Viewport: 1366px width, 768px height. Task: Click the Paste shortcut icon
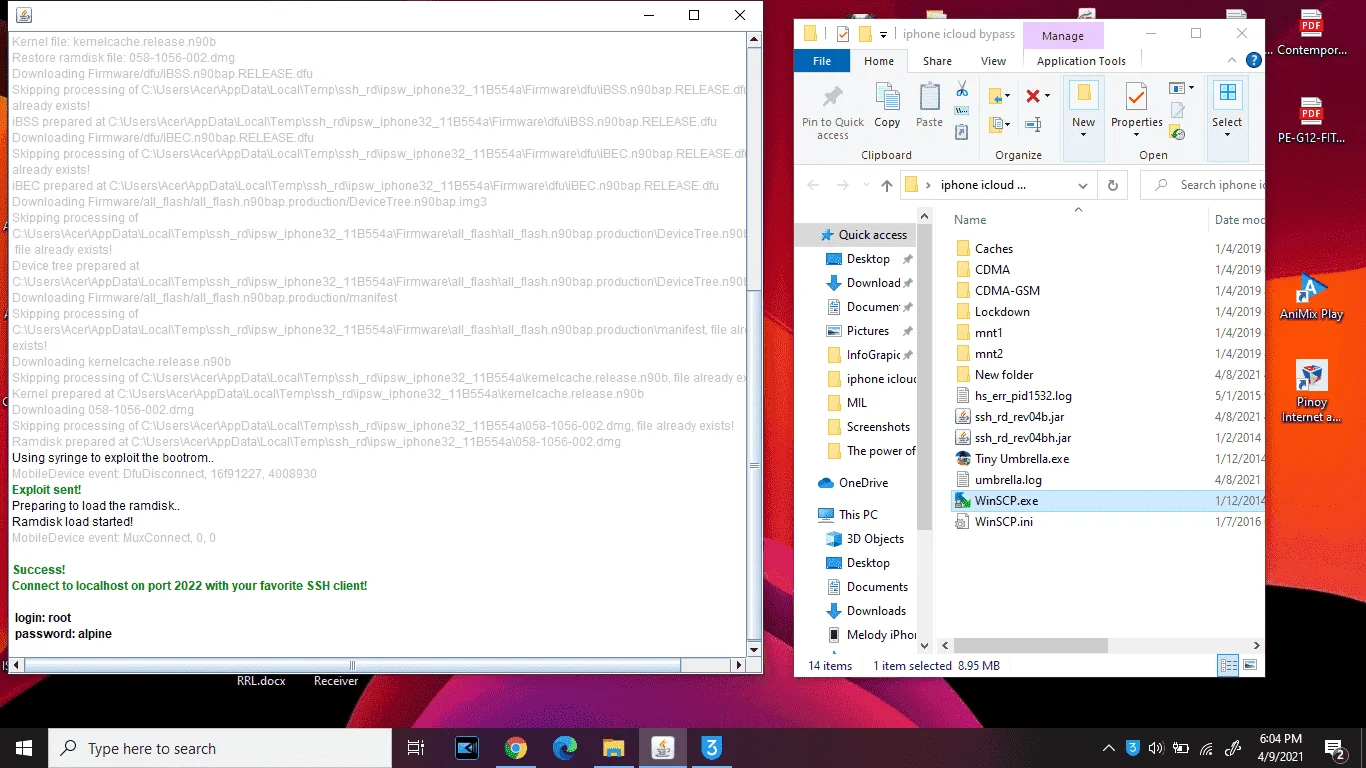click(x=962, y=131)
